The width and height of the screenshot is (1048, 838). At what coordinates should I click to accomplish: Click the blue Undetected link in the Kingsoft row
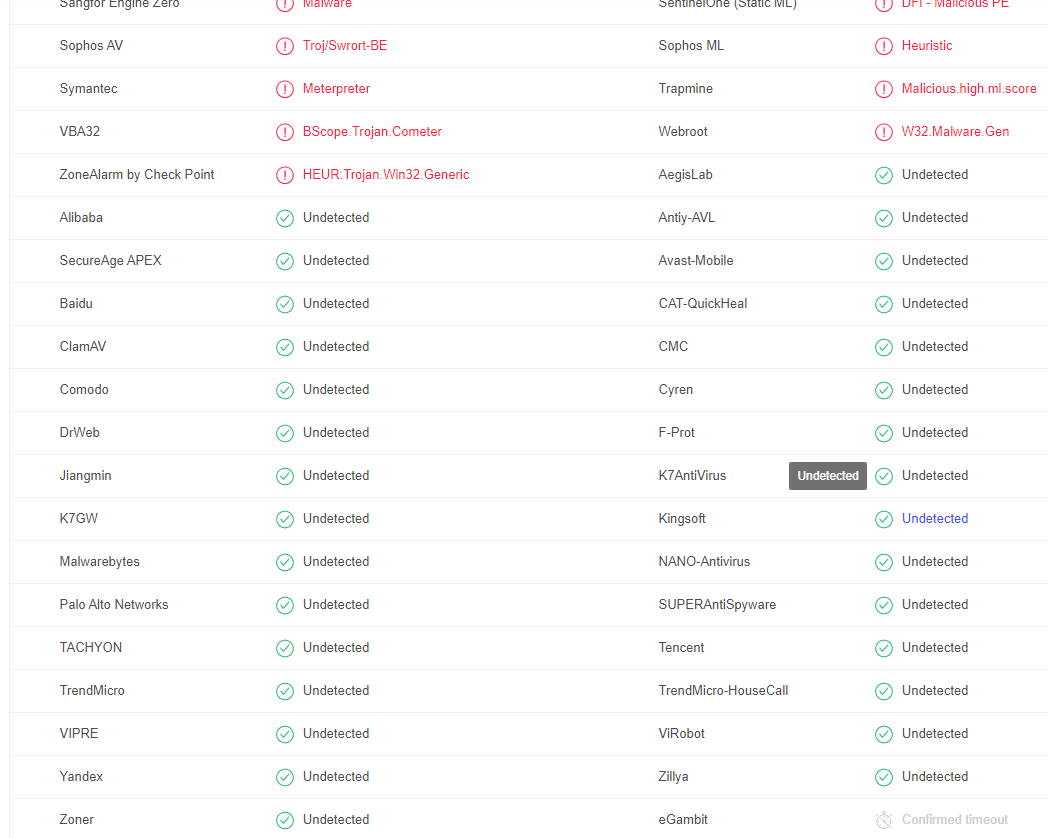coord(934,519)
